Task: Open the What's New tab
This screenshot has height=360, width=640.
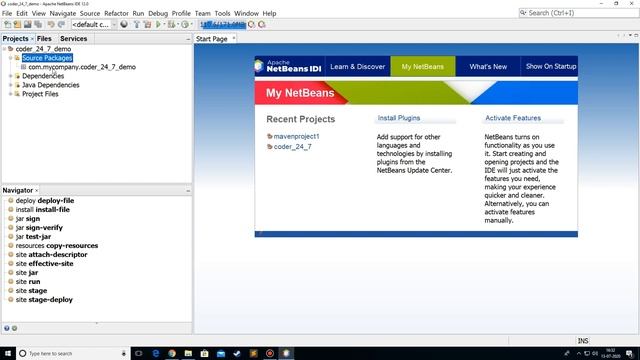Action: click(x=488, y=67)
